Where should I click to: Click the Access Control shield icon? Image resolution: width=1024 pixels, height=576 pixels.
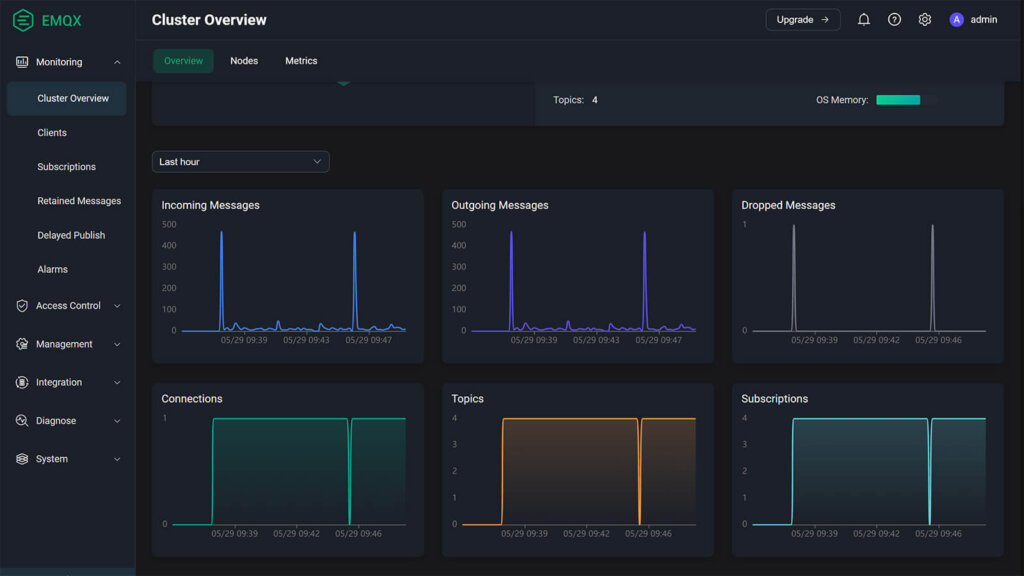22,306
